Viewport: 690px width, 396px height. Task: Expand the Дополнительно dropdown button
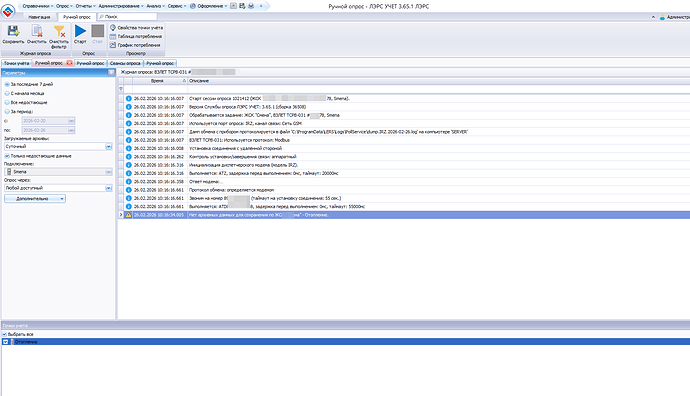[x=35, y=199]
